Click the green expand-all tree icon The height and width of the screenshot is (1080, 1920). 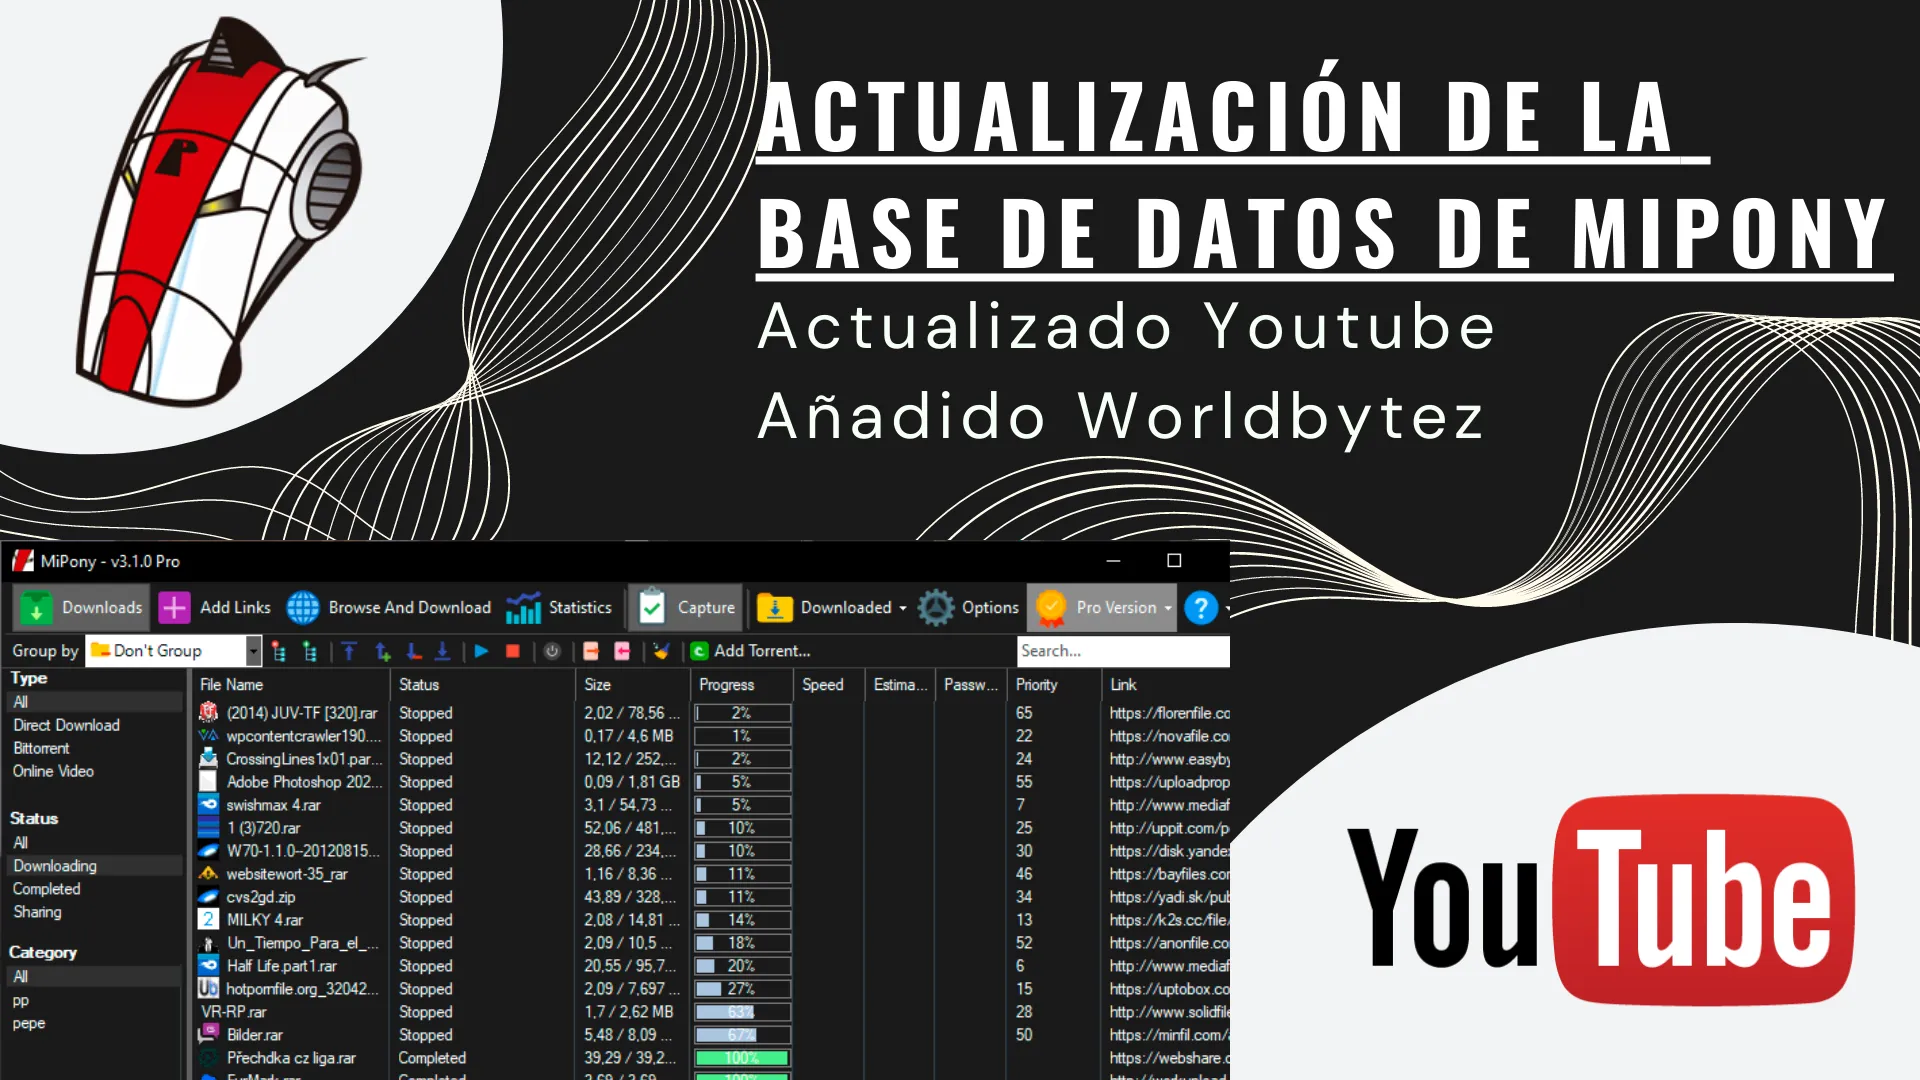pos(310,652)
